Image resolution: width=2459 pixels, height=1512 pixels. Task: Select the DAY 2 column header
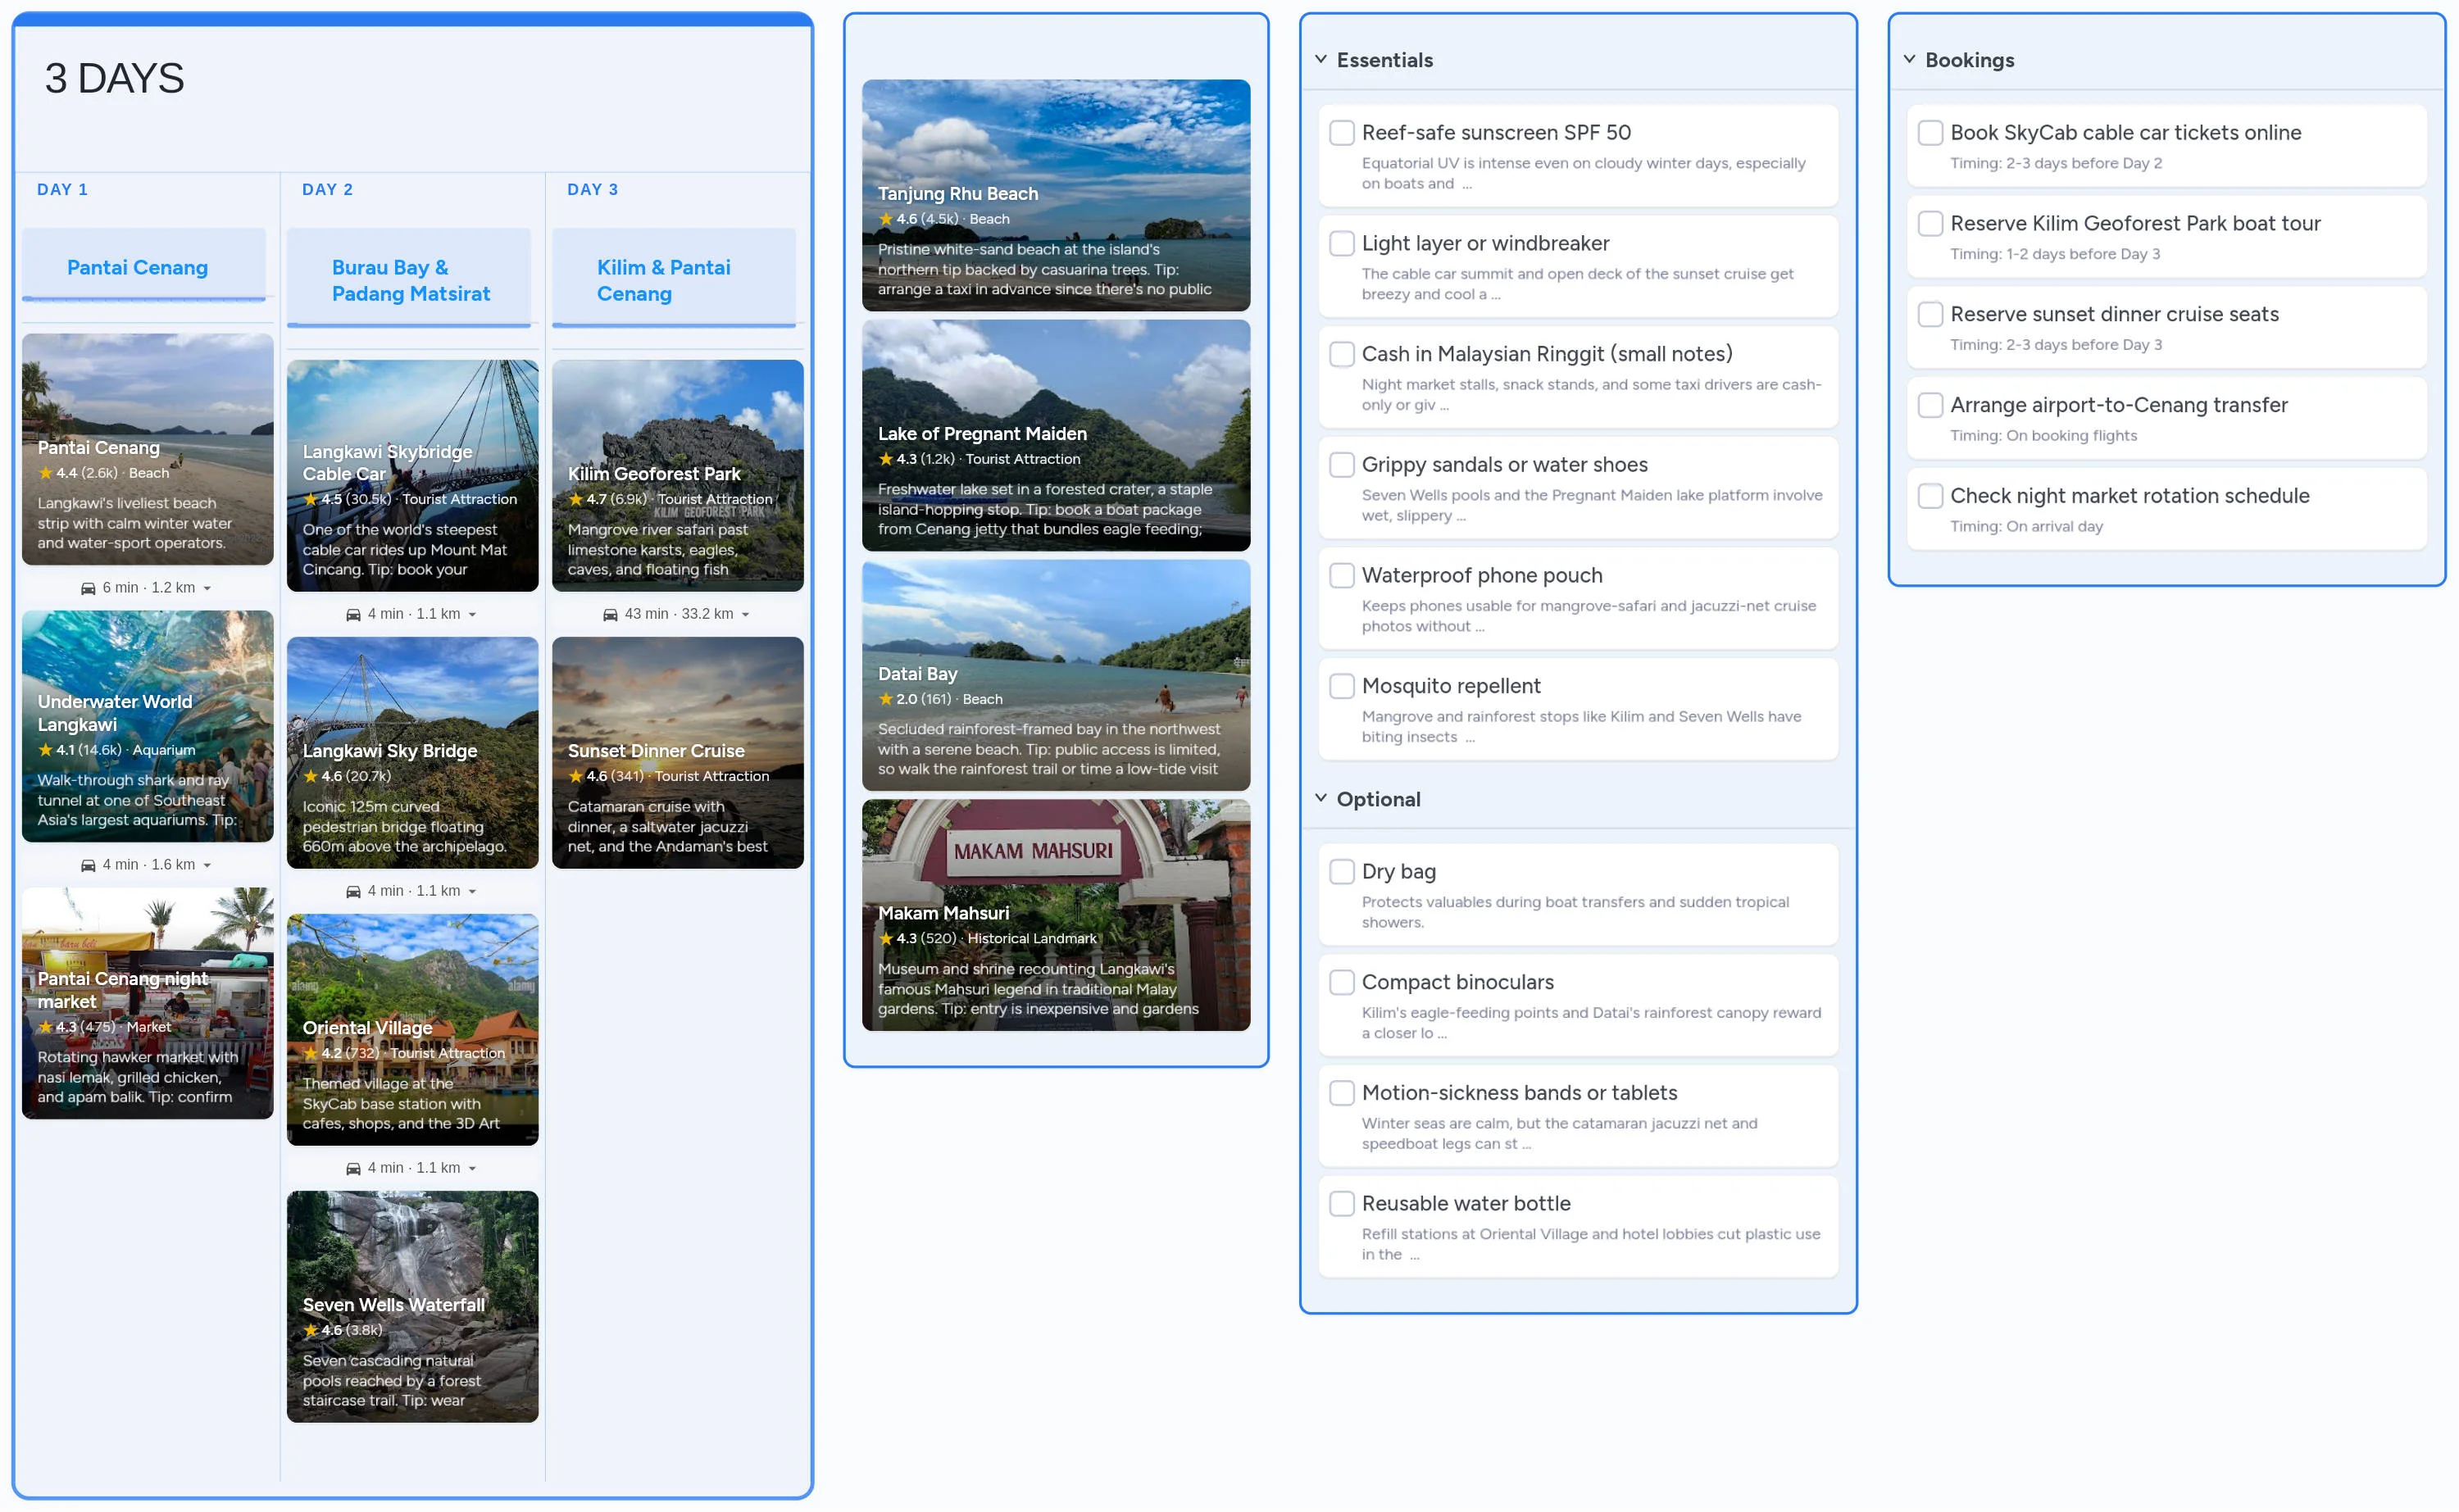point(327,189)
